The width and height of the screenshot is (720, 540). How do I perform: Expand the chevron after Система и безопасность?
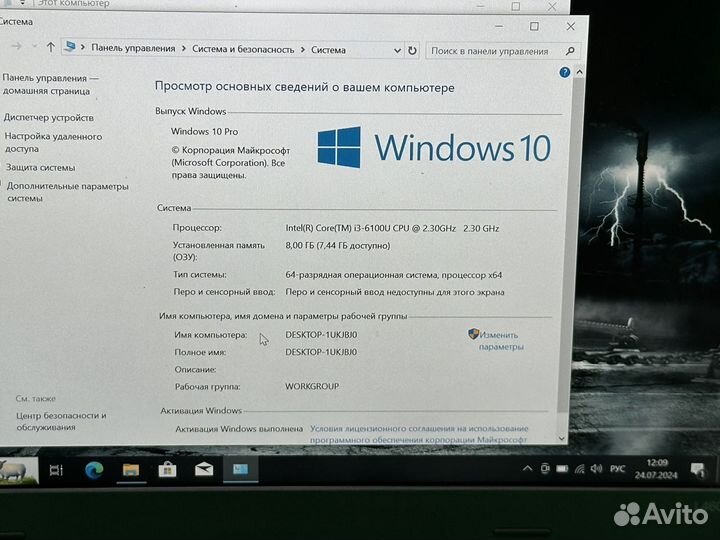(x=303, y=50)
